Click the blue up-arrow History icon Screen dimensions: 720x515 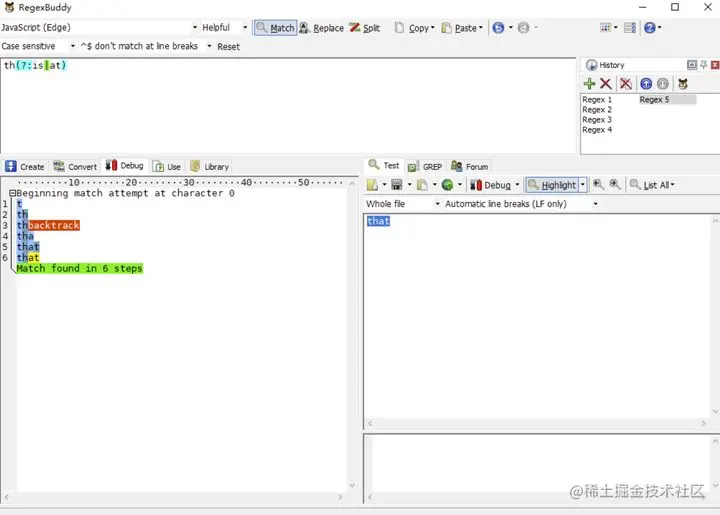point(646,84)
